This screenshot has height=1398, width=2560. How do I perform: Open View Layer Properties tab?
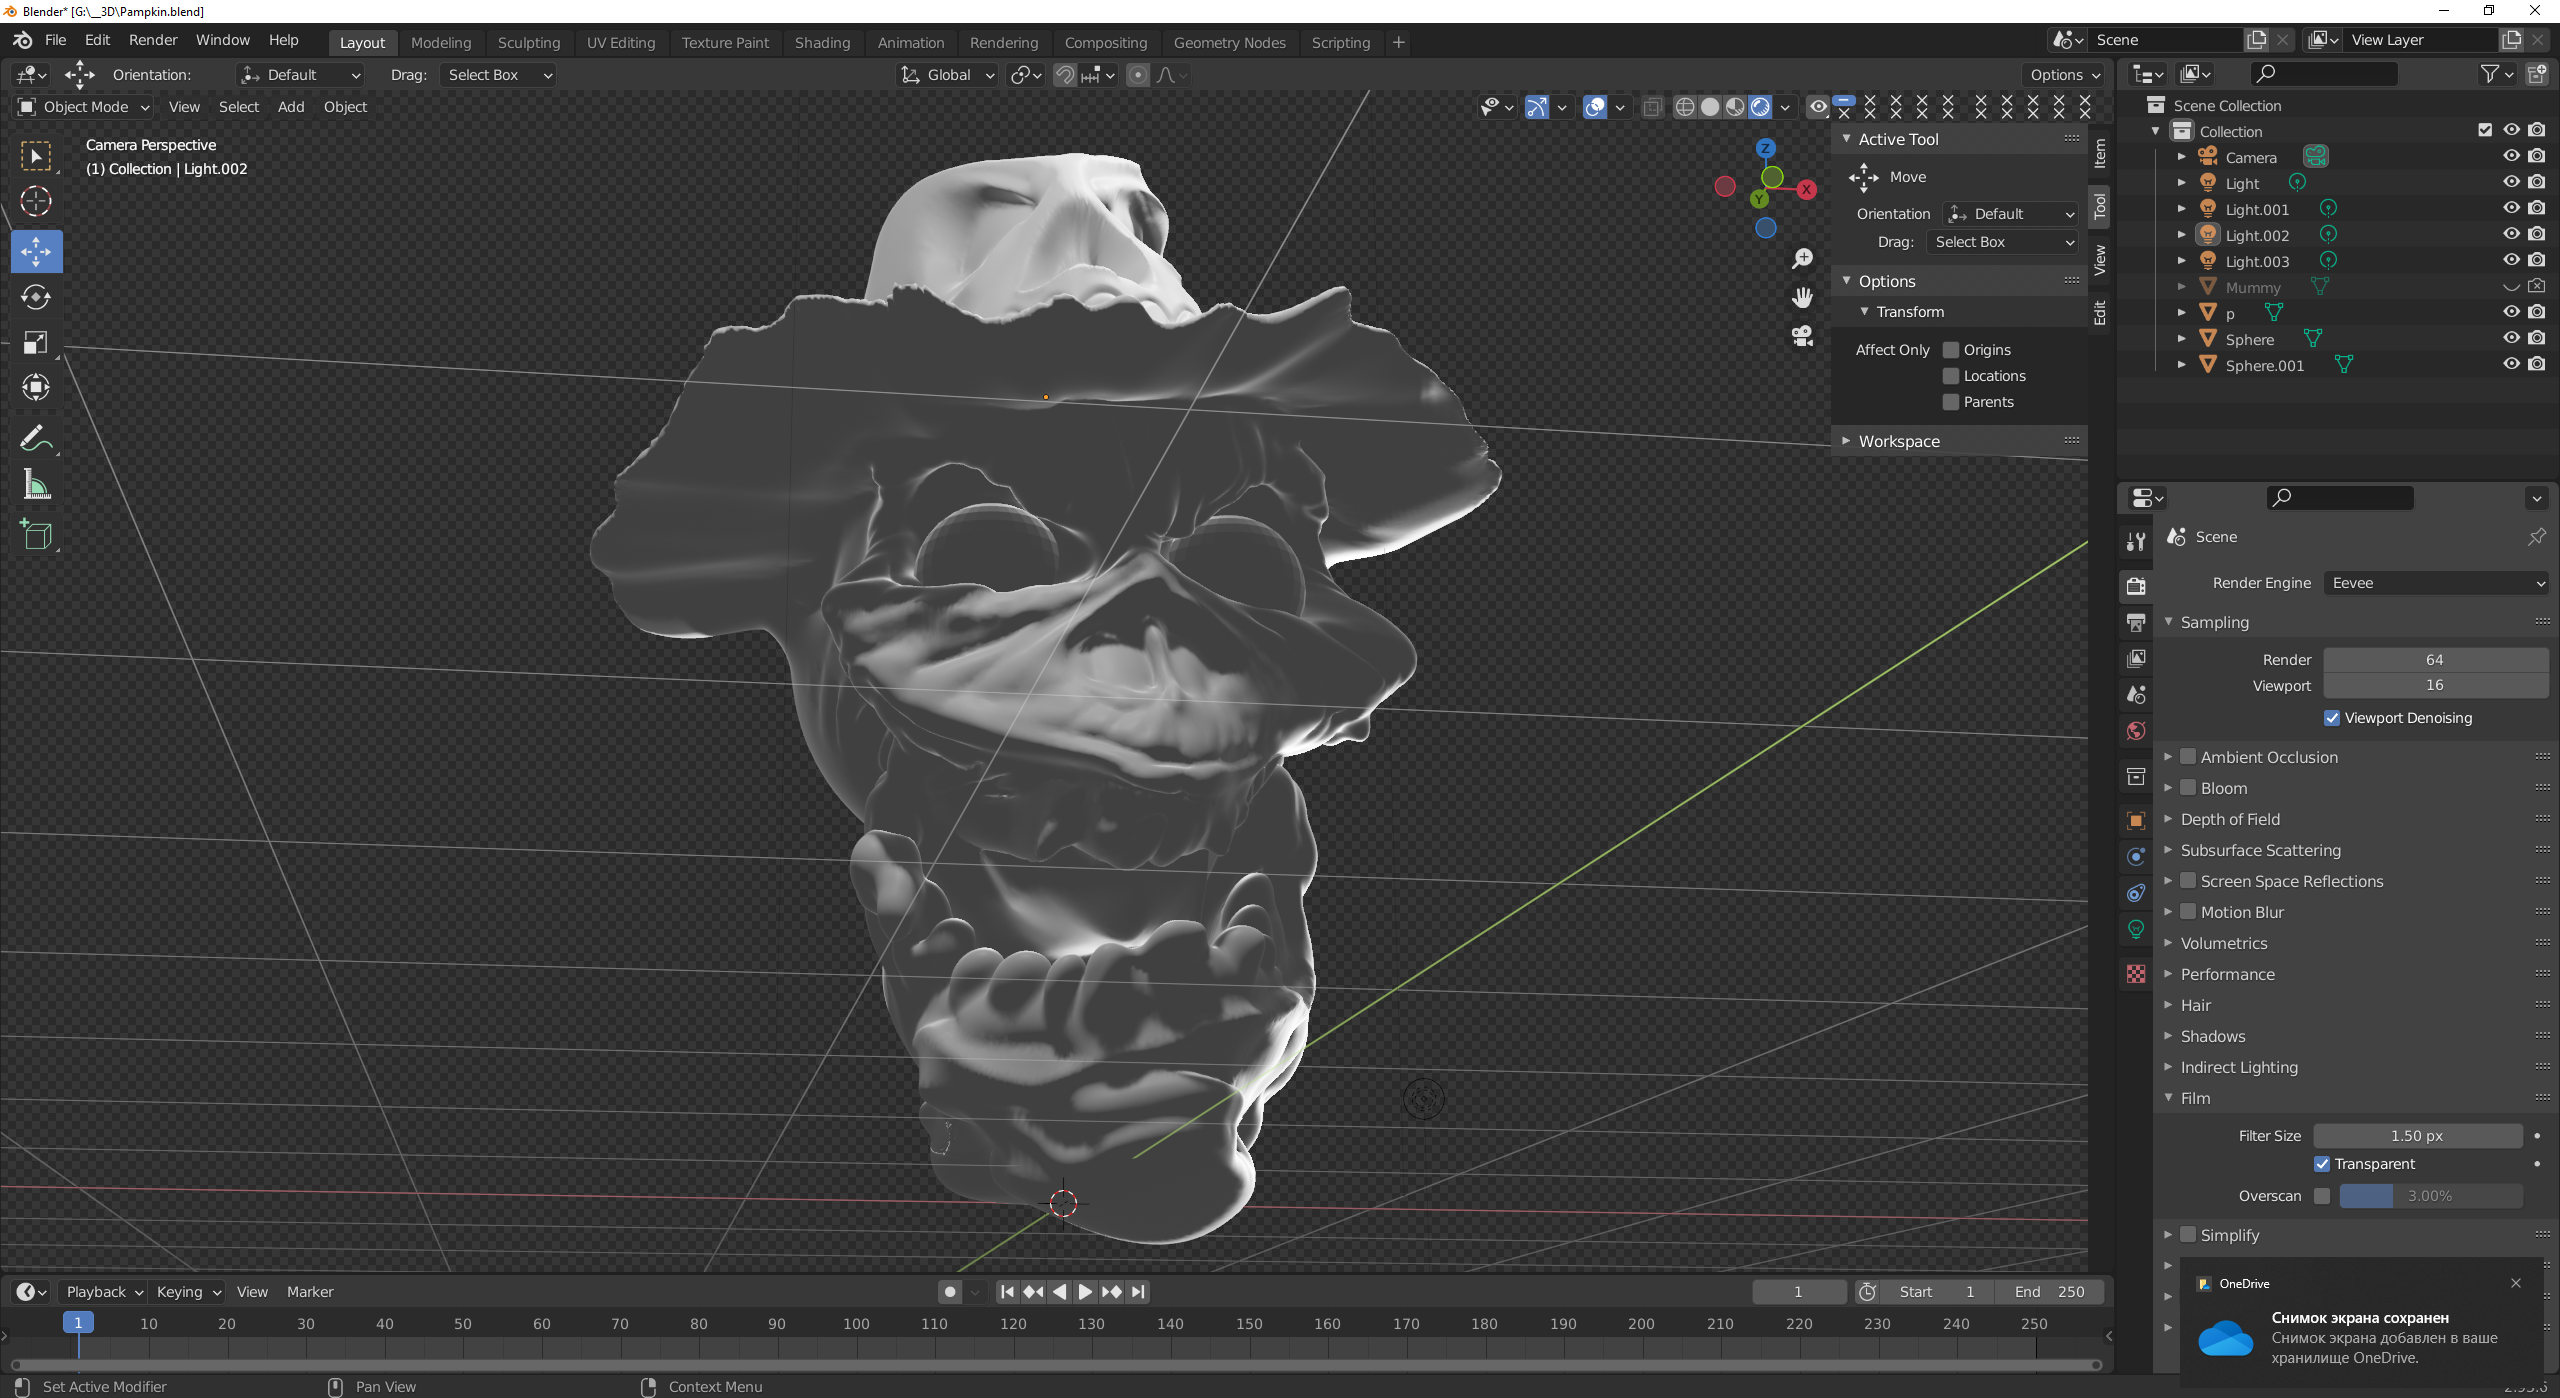coord(2136,658)
